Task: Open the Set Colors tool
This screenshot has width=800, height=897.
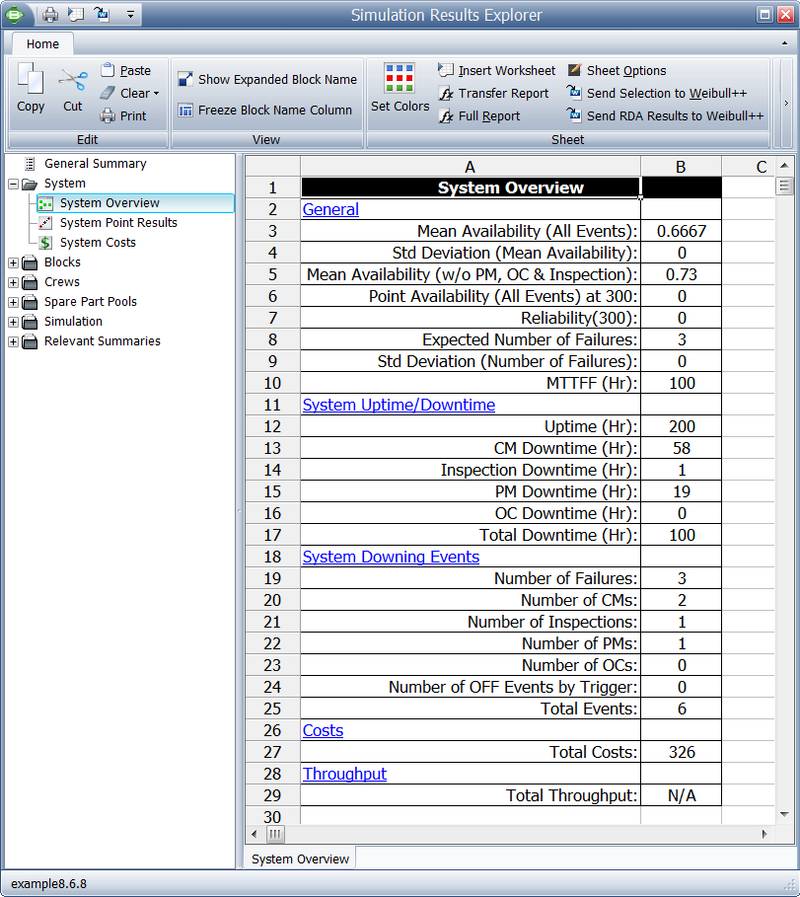Action: pos(399,88)
